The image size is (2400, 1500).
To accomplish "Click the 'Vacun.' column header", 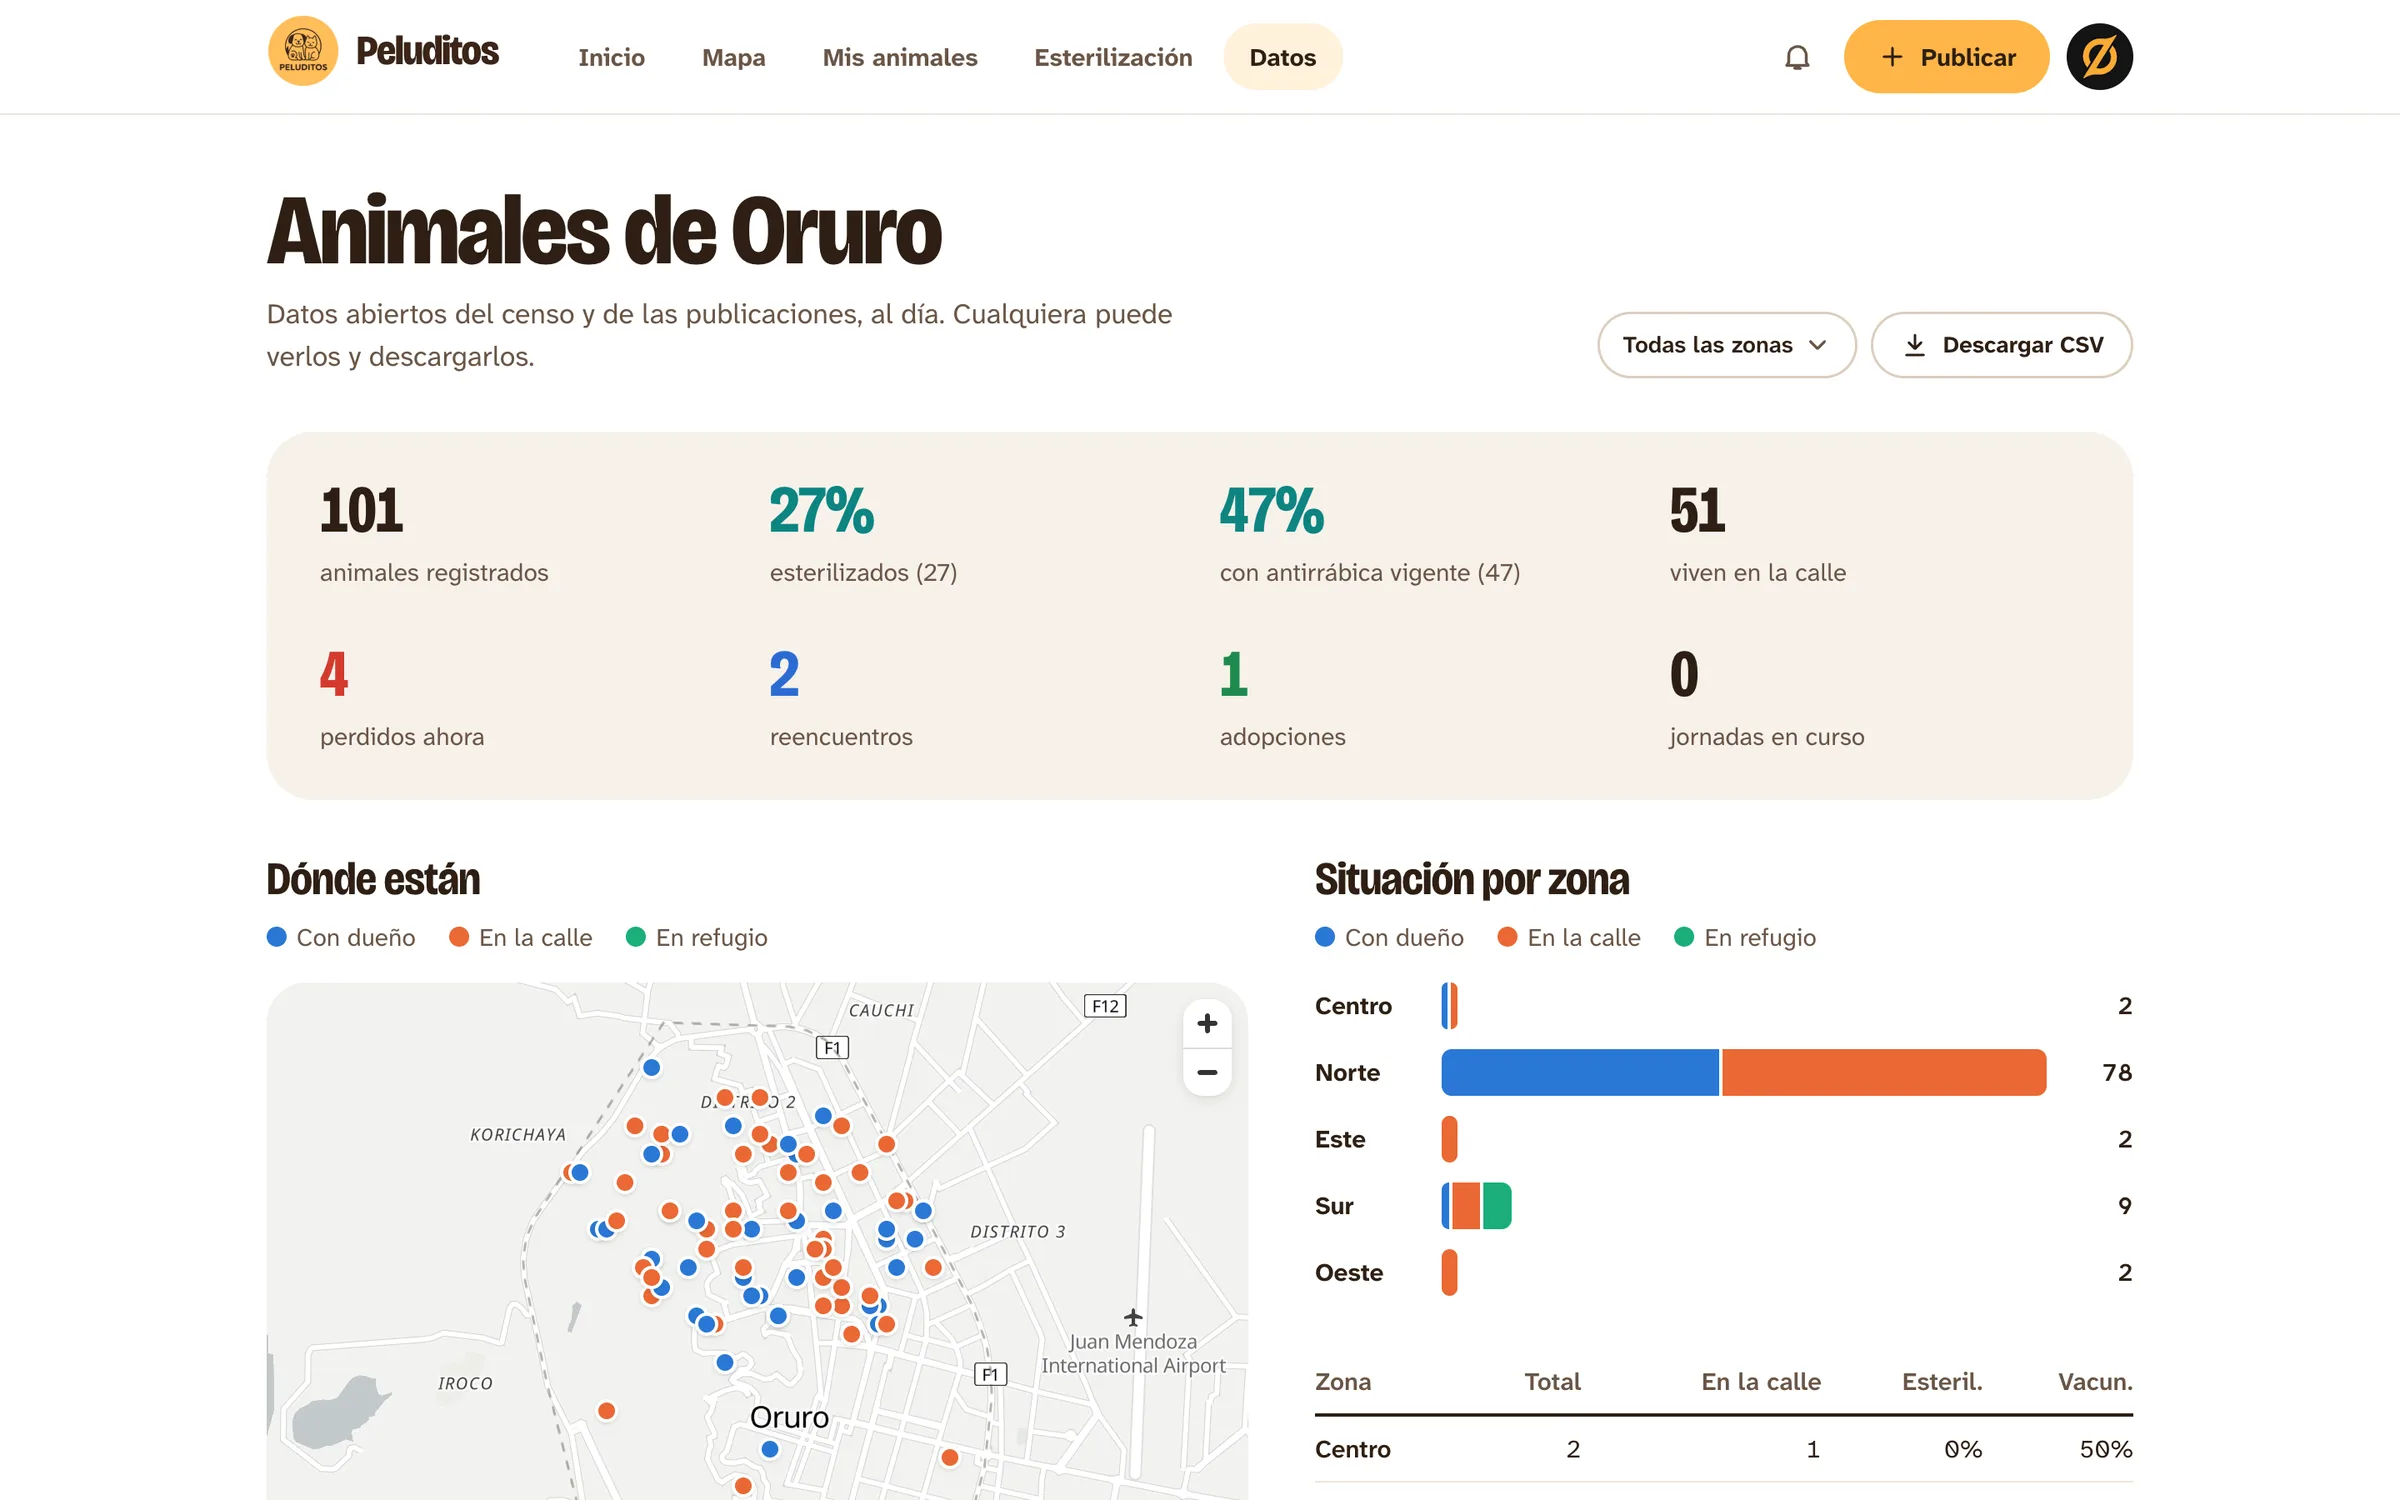I will [x=2095, y=1382].
